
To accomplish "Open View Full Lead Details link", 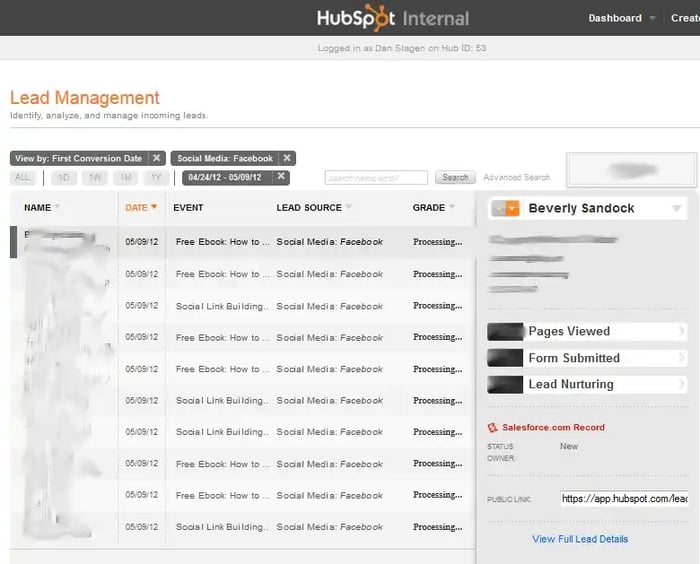I will click(x=580, y=539).
